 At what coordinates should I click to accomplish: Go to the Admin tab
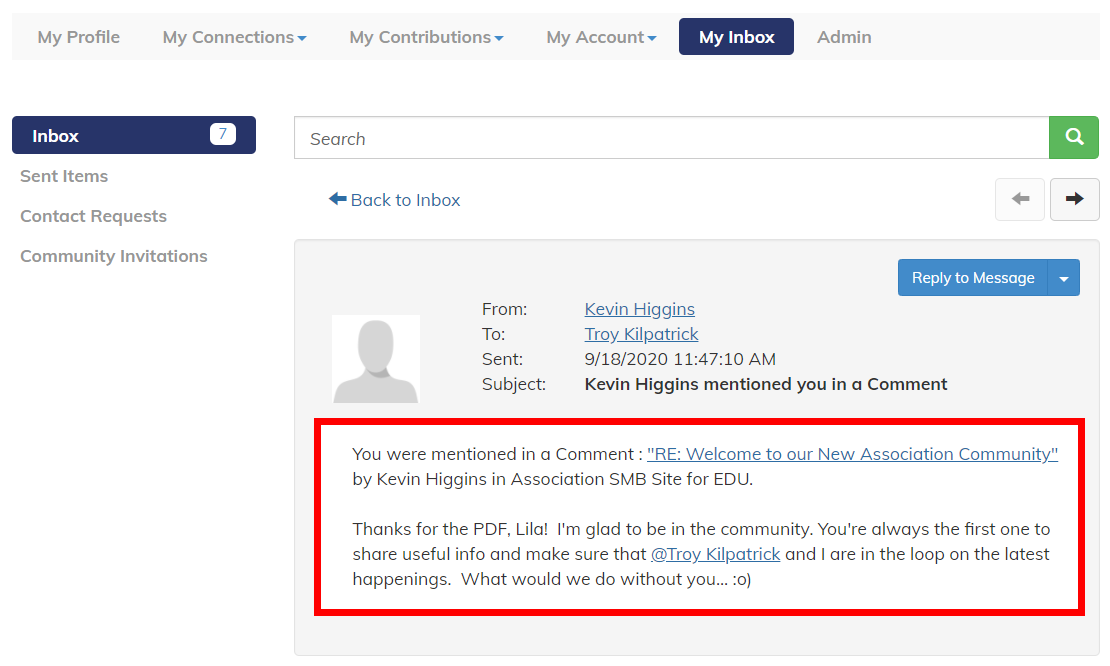click(844, 37)
